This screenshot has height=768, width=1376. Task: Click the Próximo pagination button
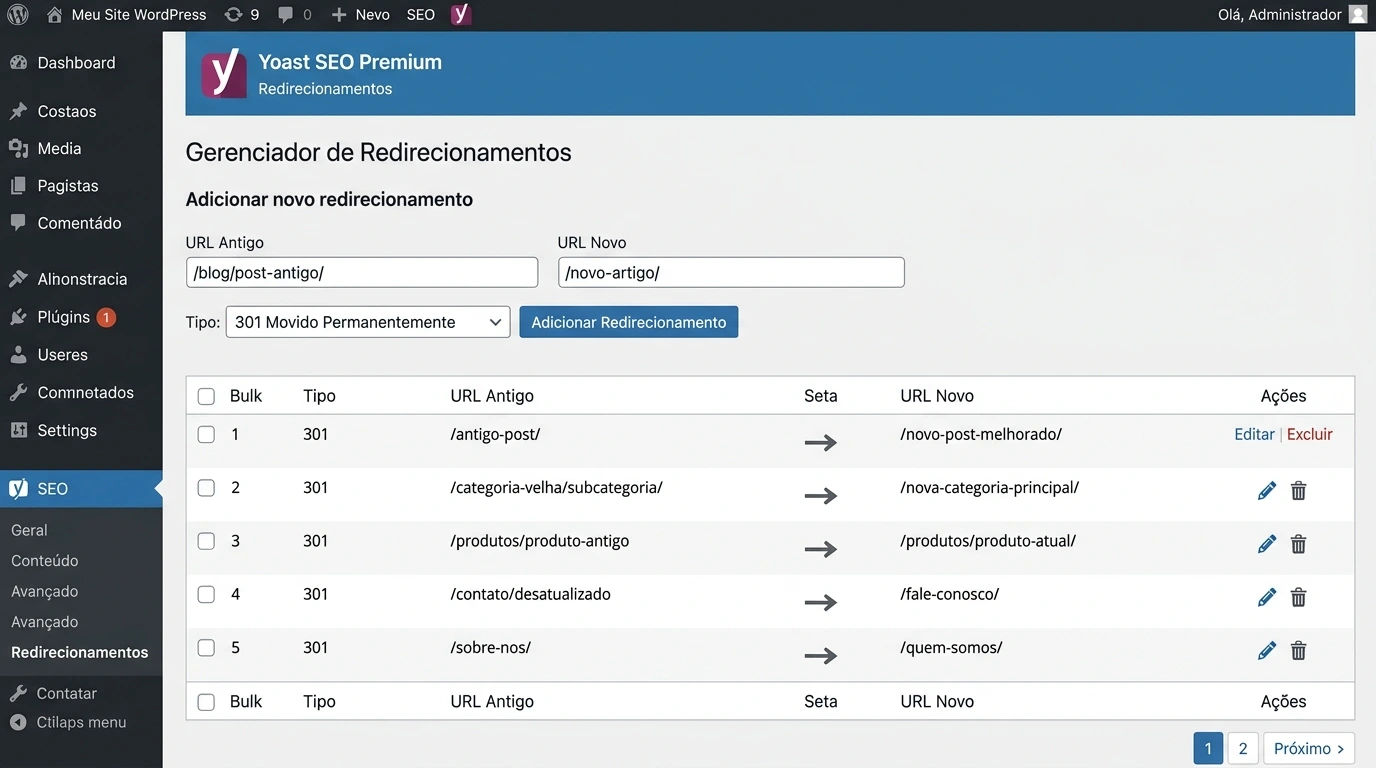1309,748
